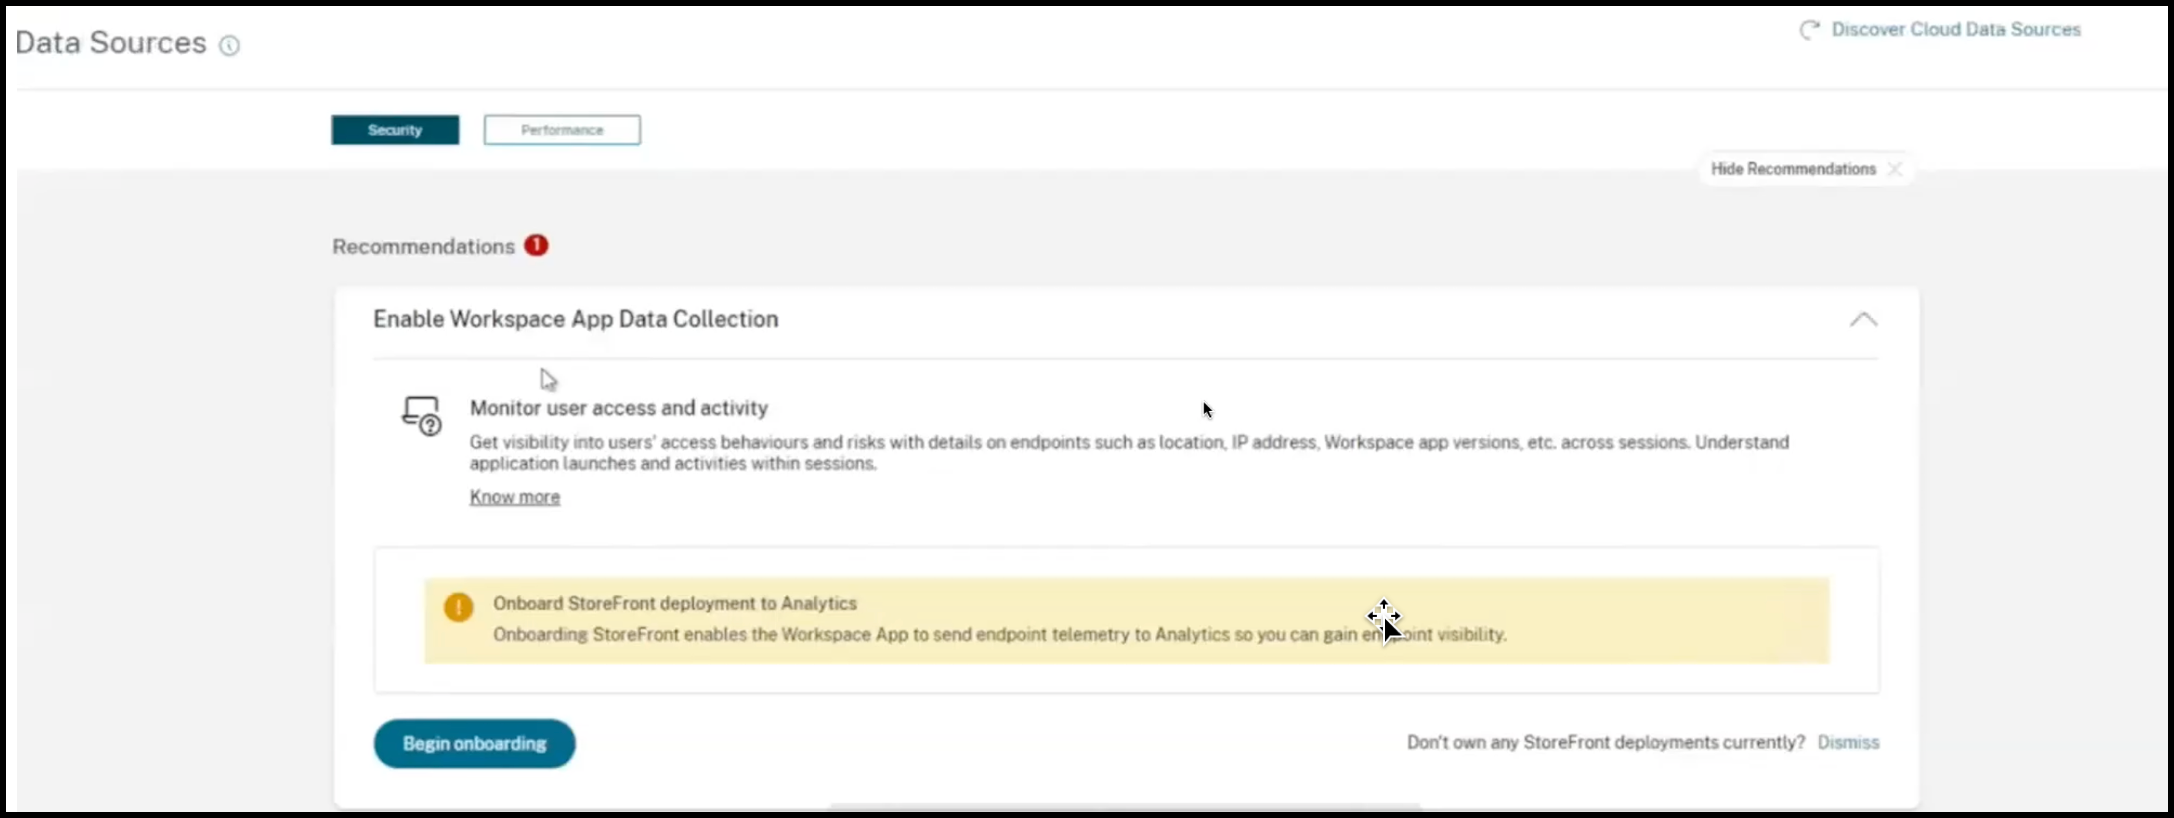Click the monitor user access icon

coord(421,415)
